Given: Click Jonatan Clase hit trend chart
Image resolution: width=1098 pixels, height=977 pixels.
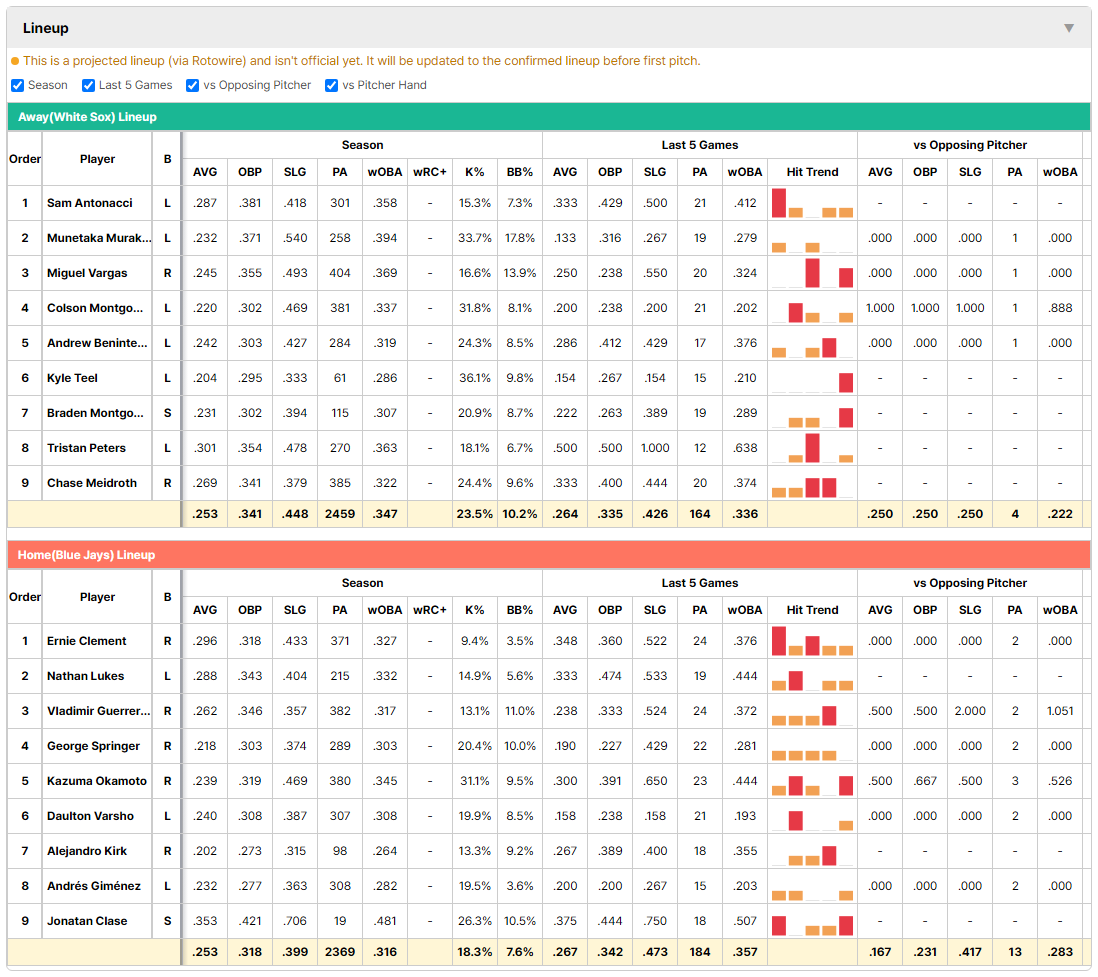Looking at the screenshot, I should click(812, 921).
